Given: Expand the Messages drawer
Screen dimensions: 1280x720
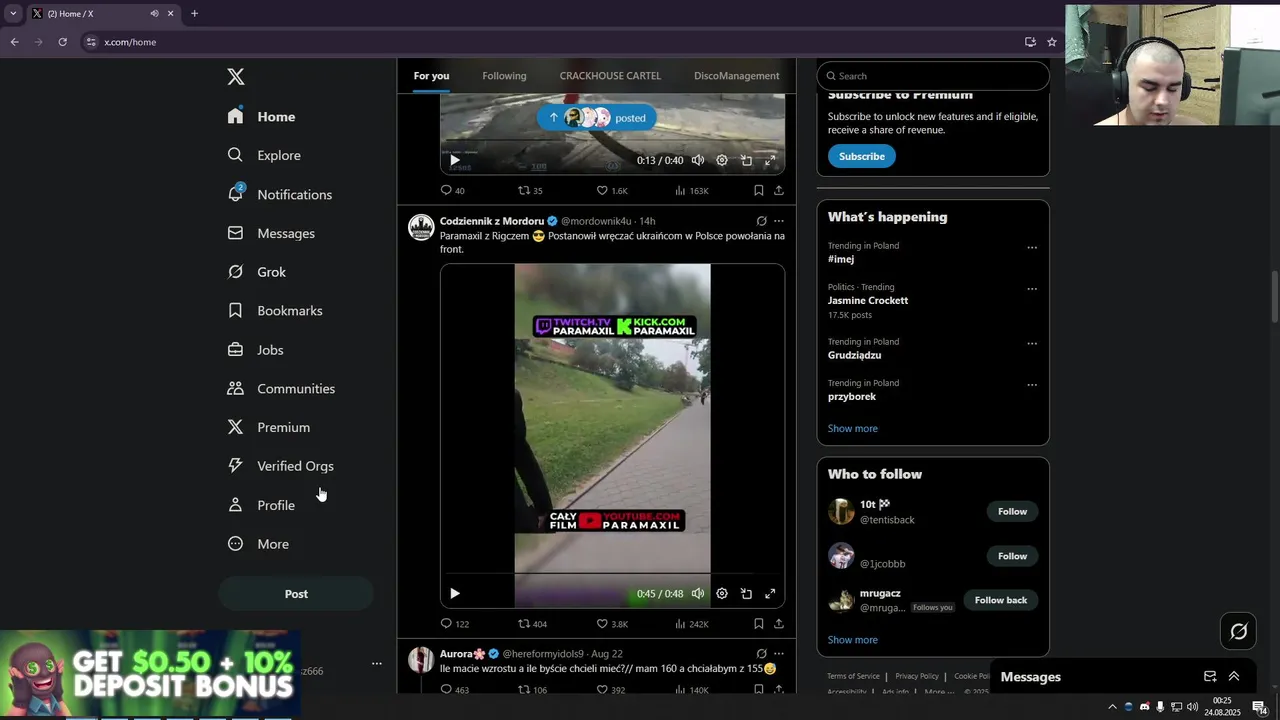Looking at the screenshot, I should (1234, 677).
